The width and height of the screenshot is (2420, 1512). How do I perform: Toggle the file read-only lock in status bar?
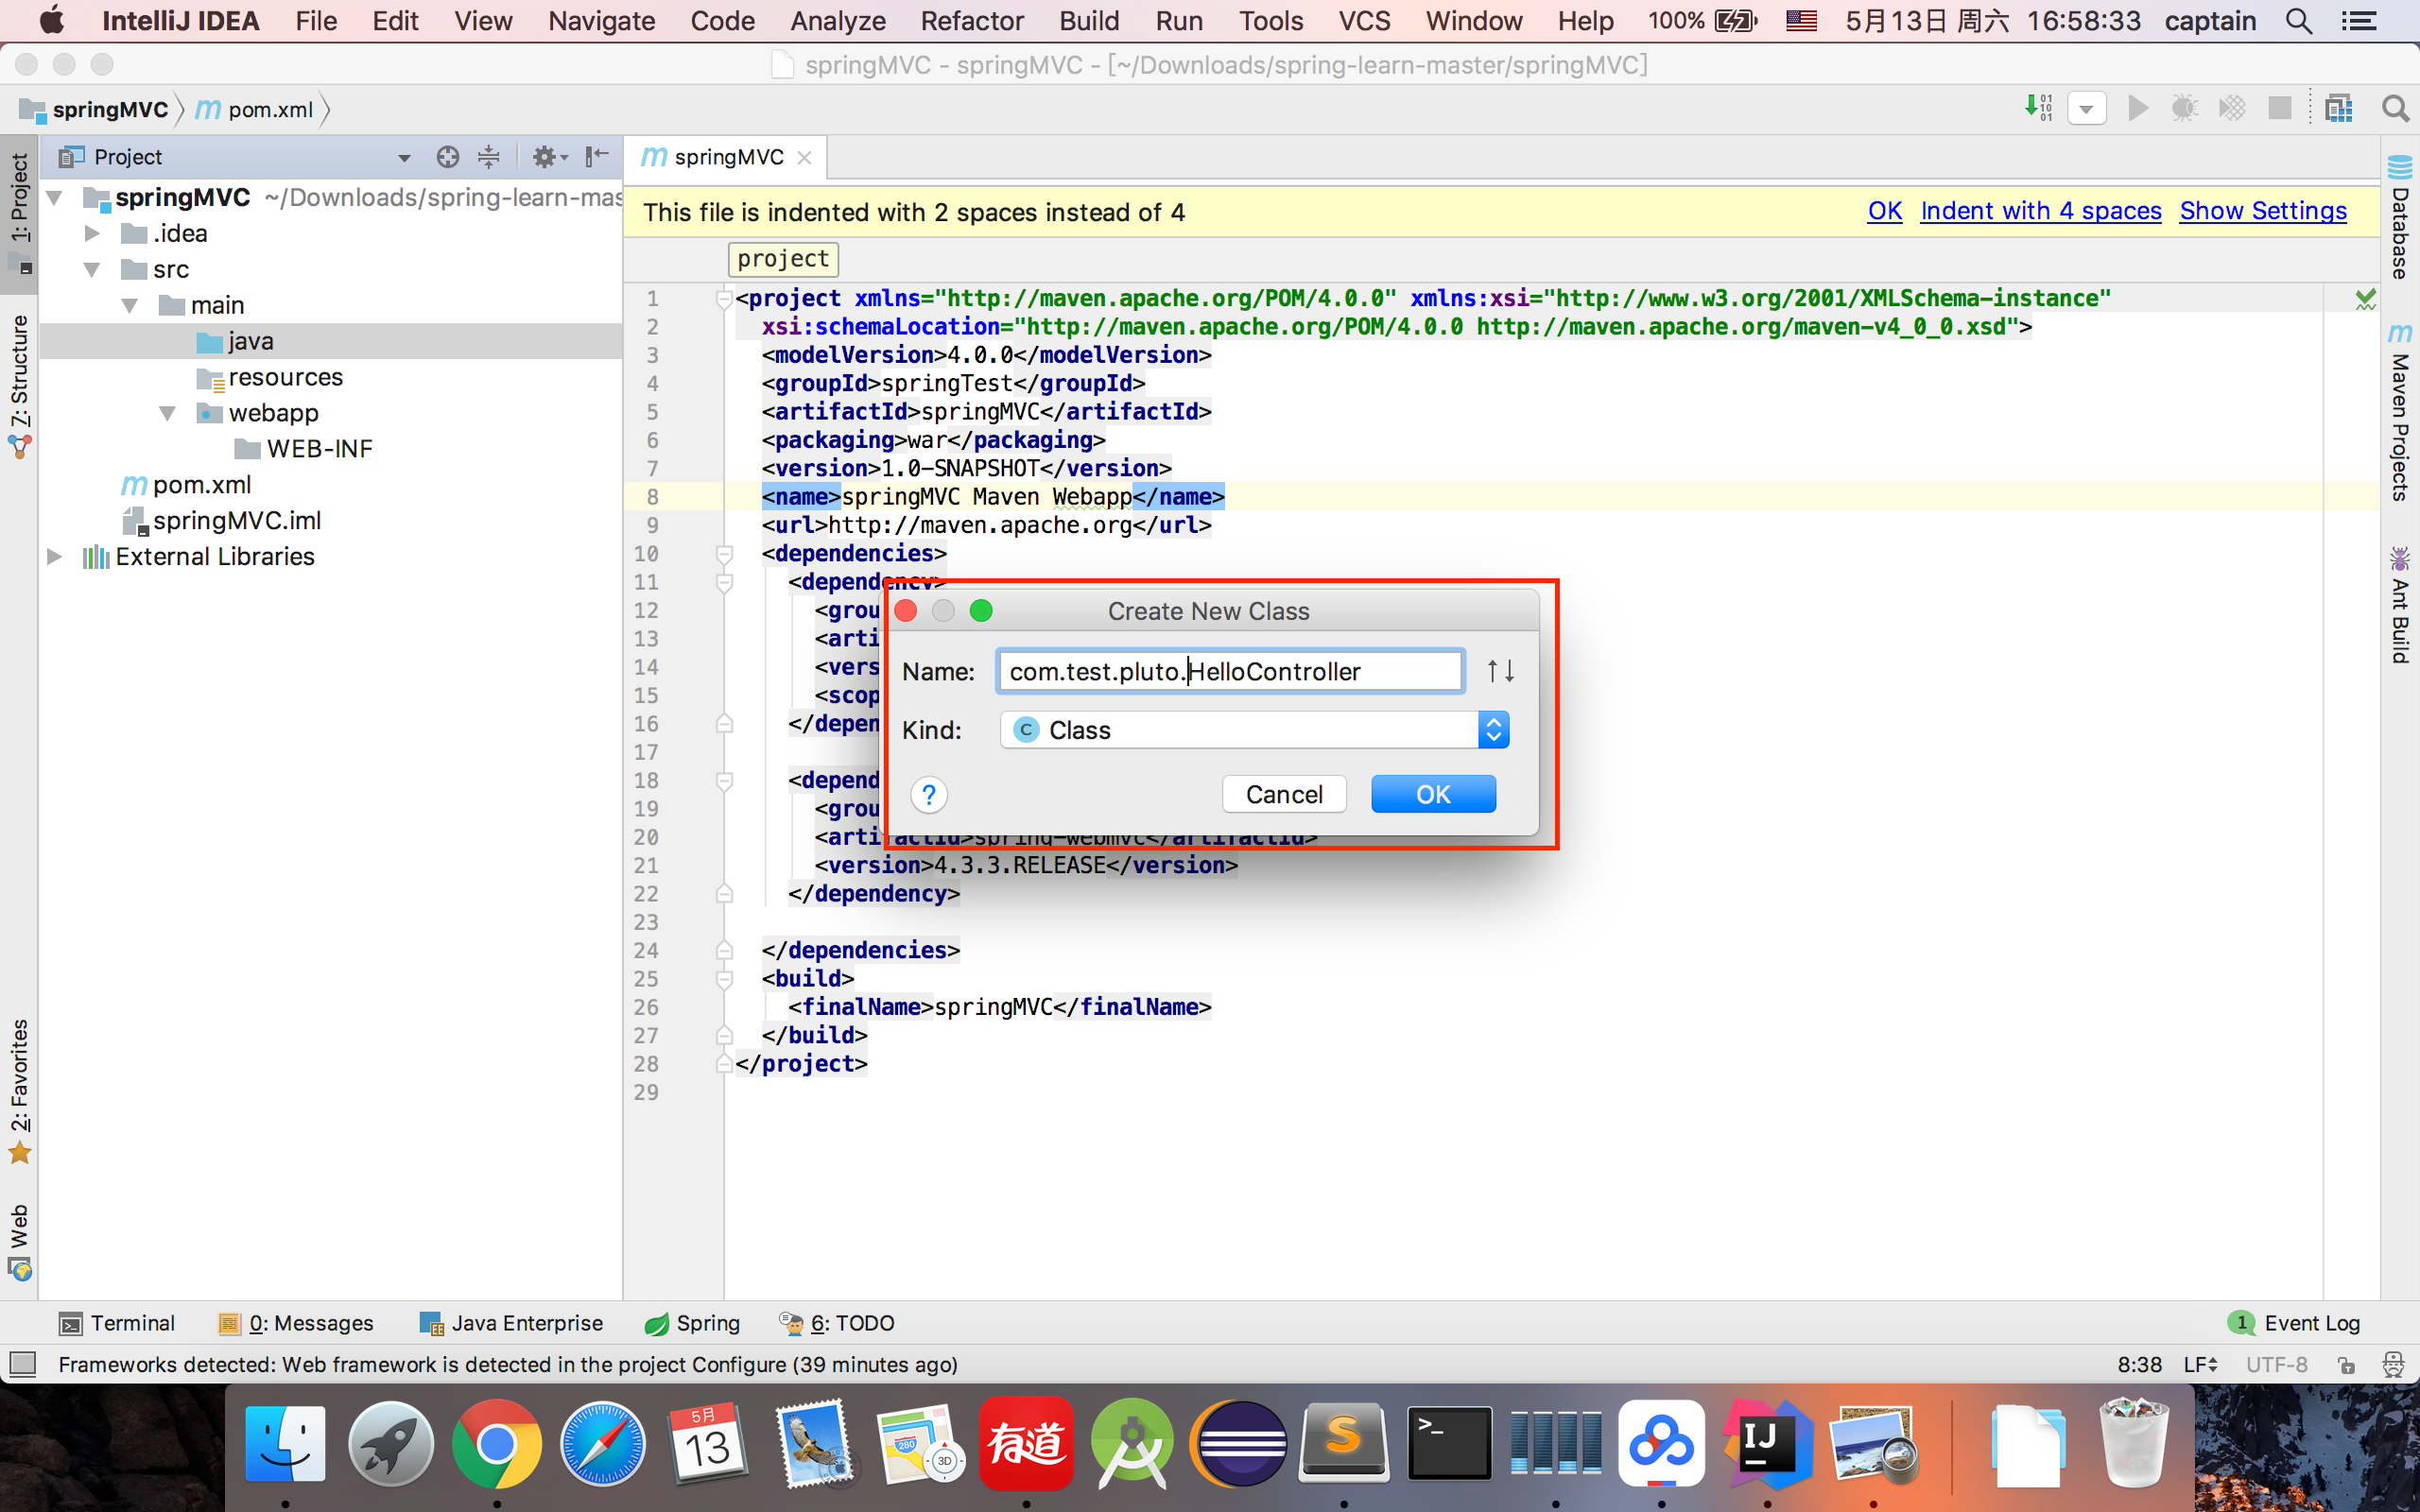point(2347,1363)
